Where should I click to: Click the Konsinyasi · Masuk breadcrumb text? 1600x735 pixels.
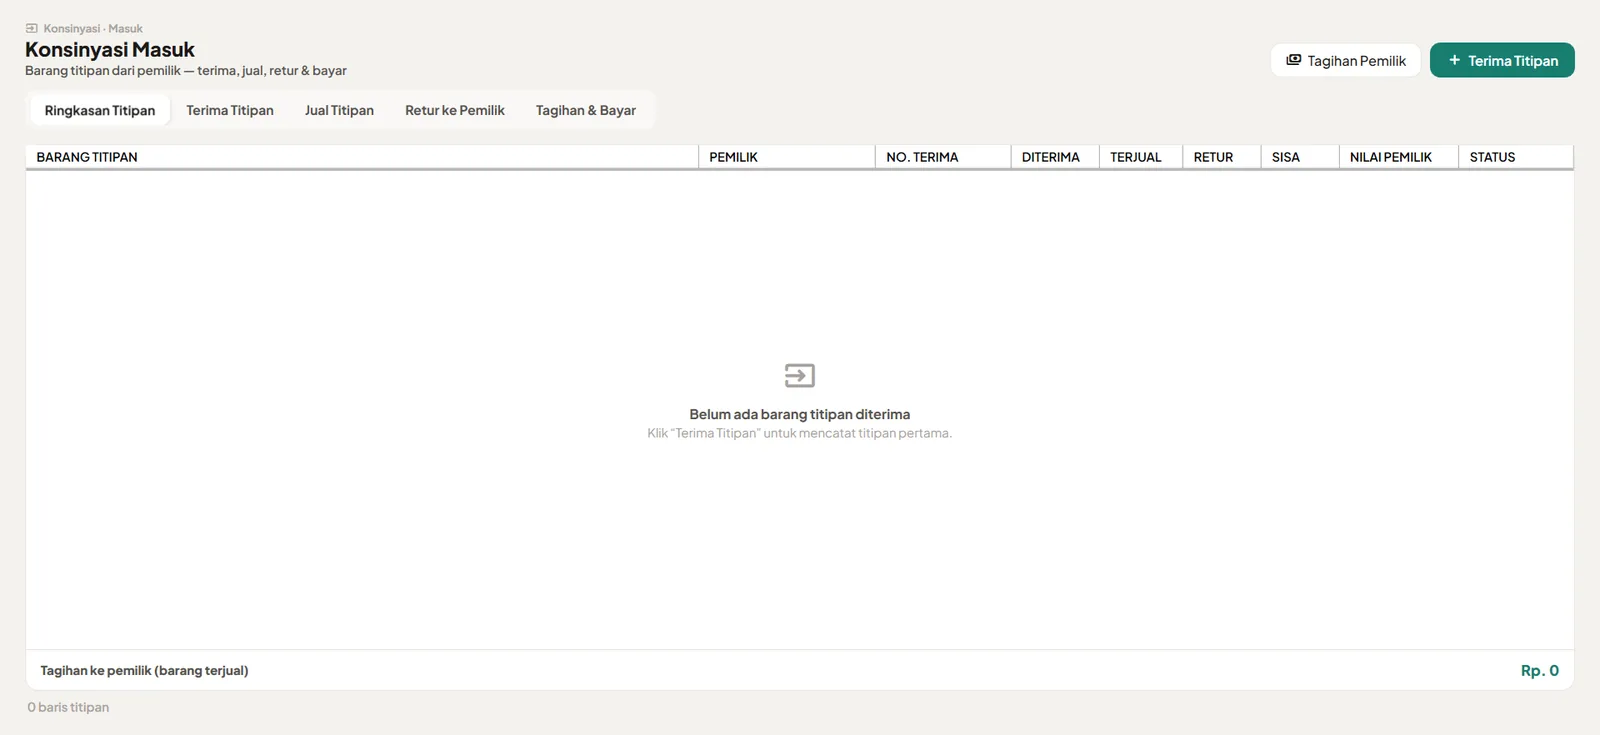tap(93, 29)
